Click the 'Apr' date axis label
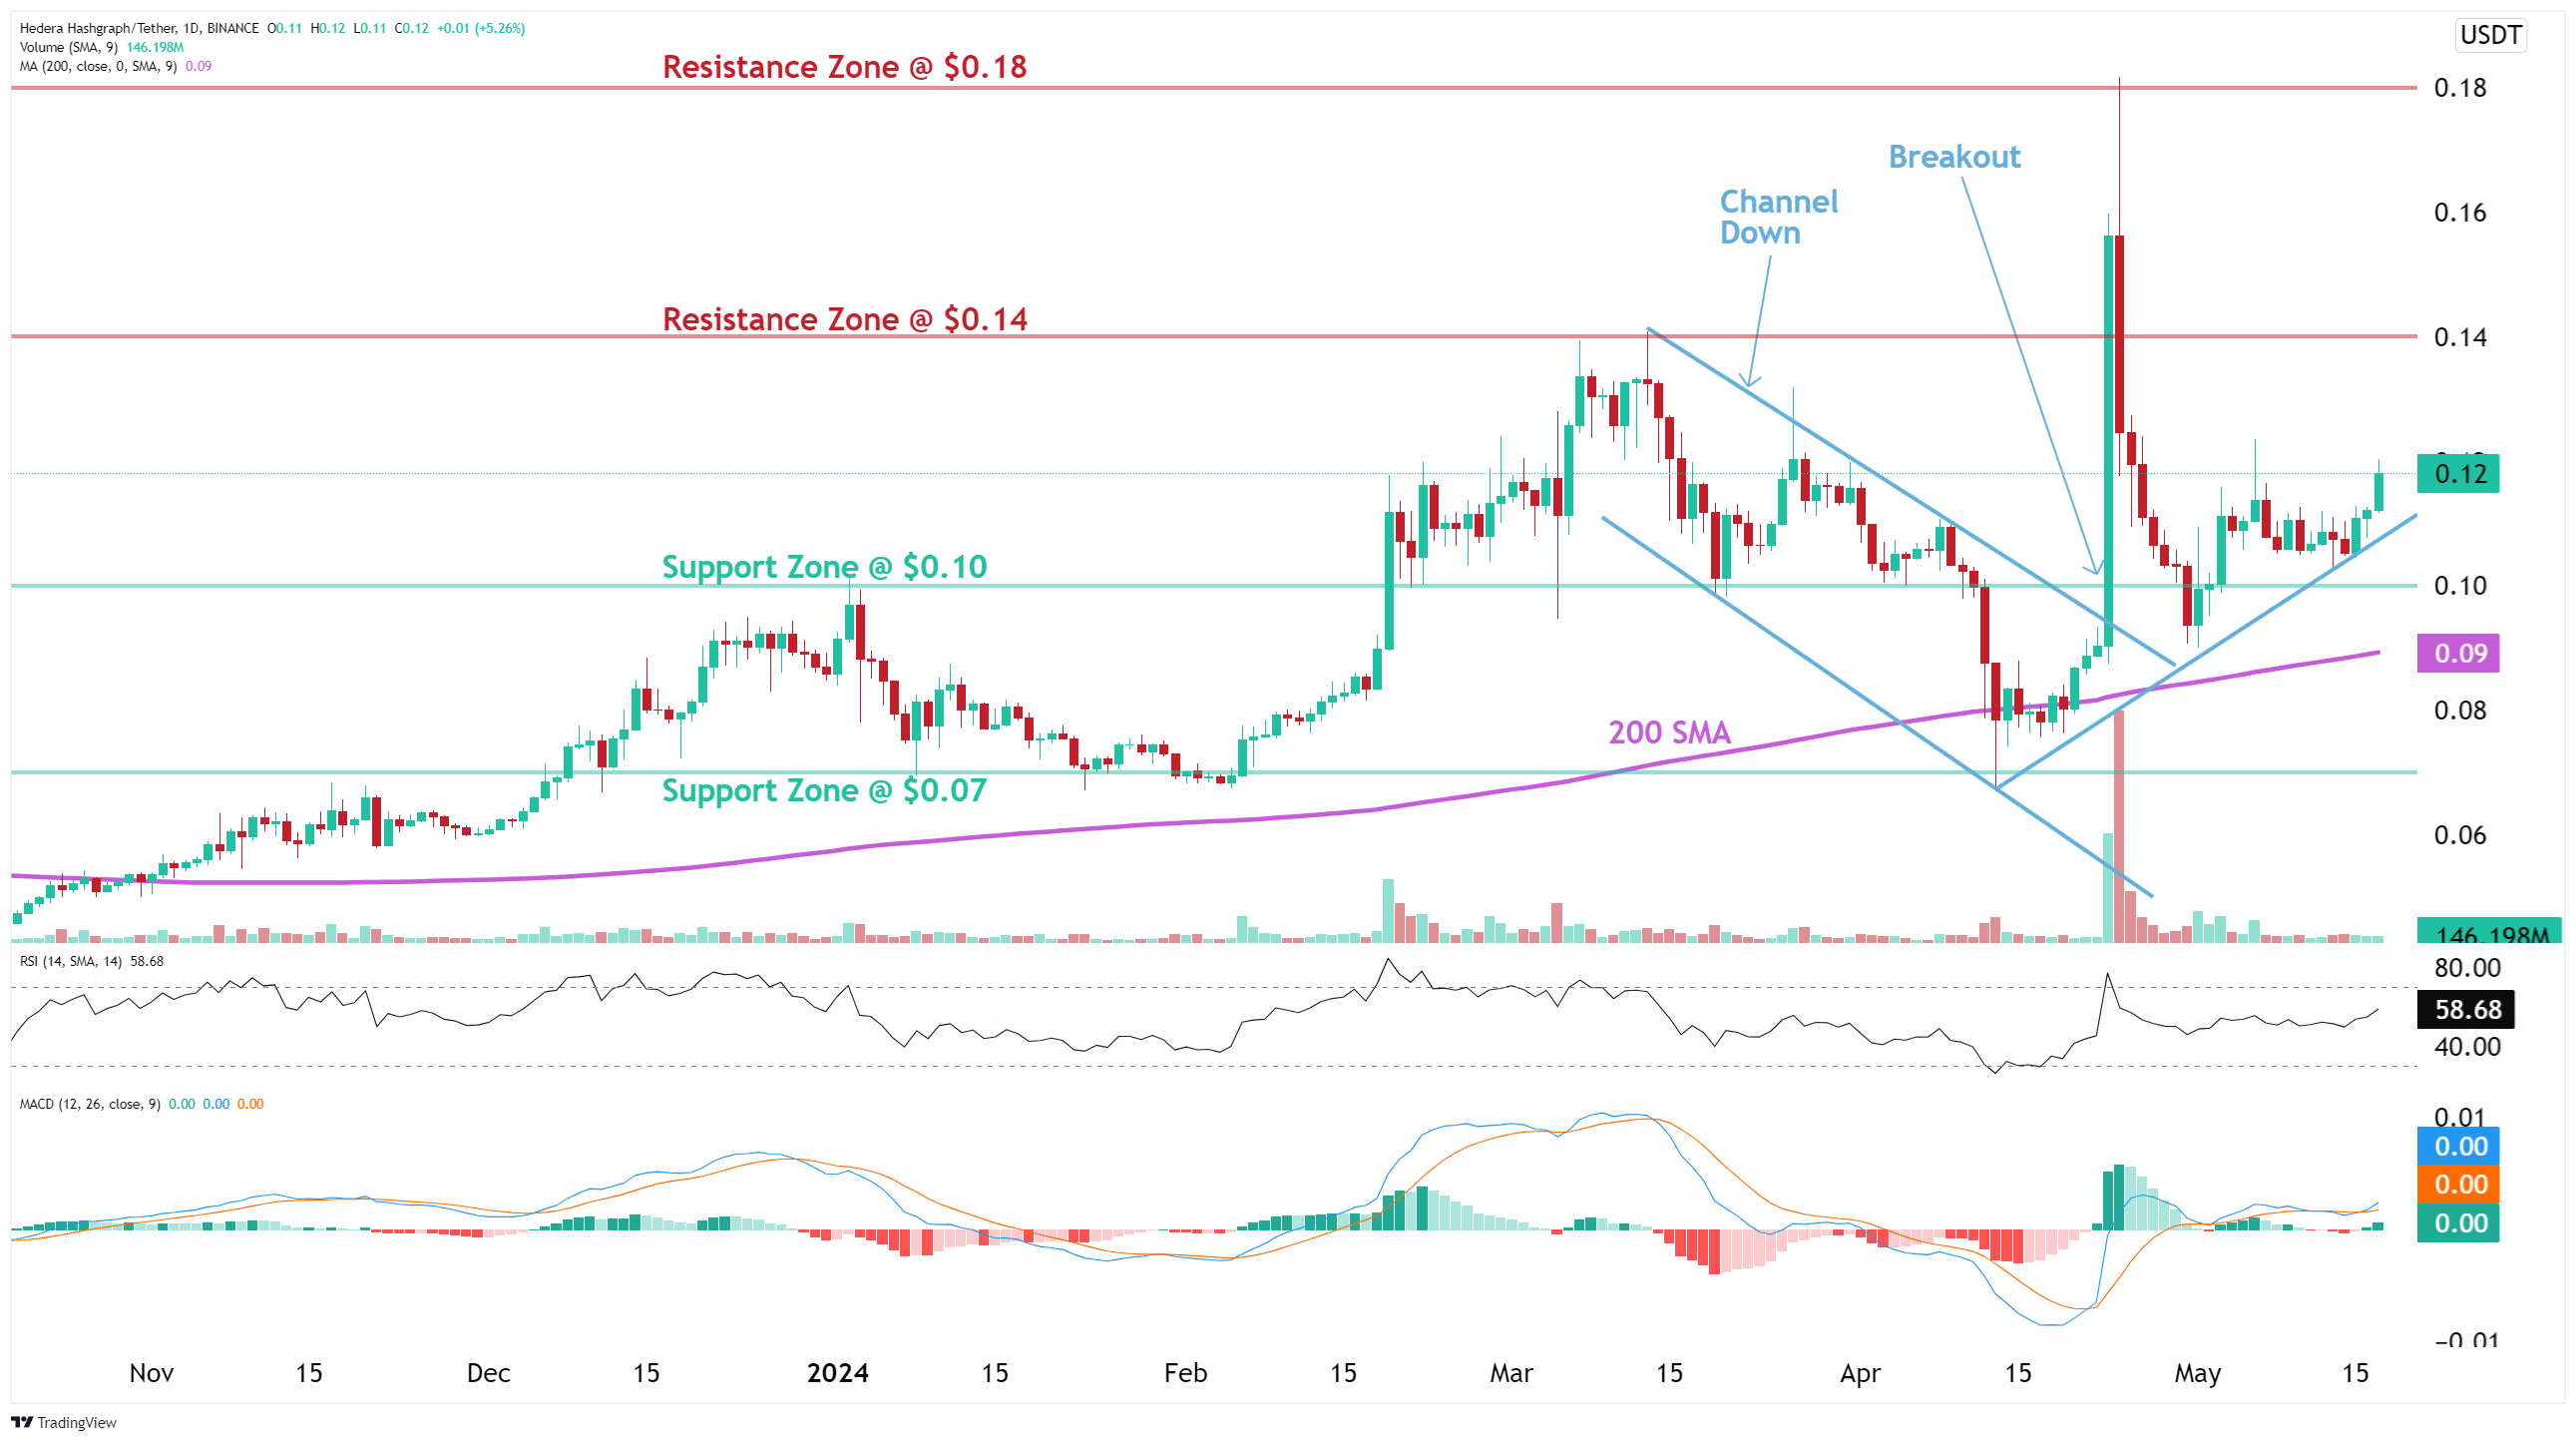2576x1442 pixels. (1860, 1373)
